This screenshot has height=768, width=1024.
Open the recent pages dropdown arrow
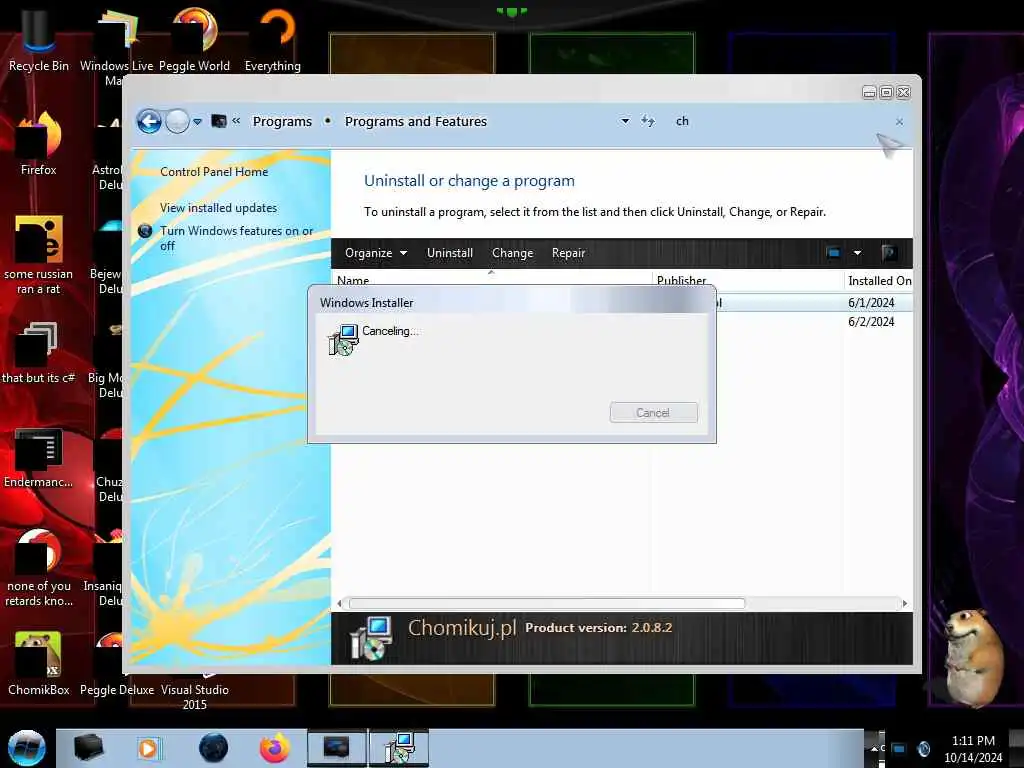click(197, 121)
